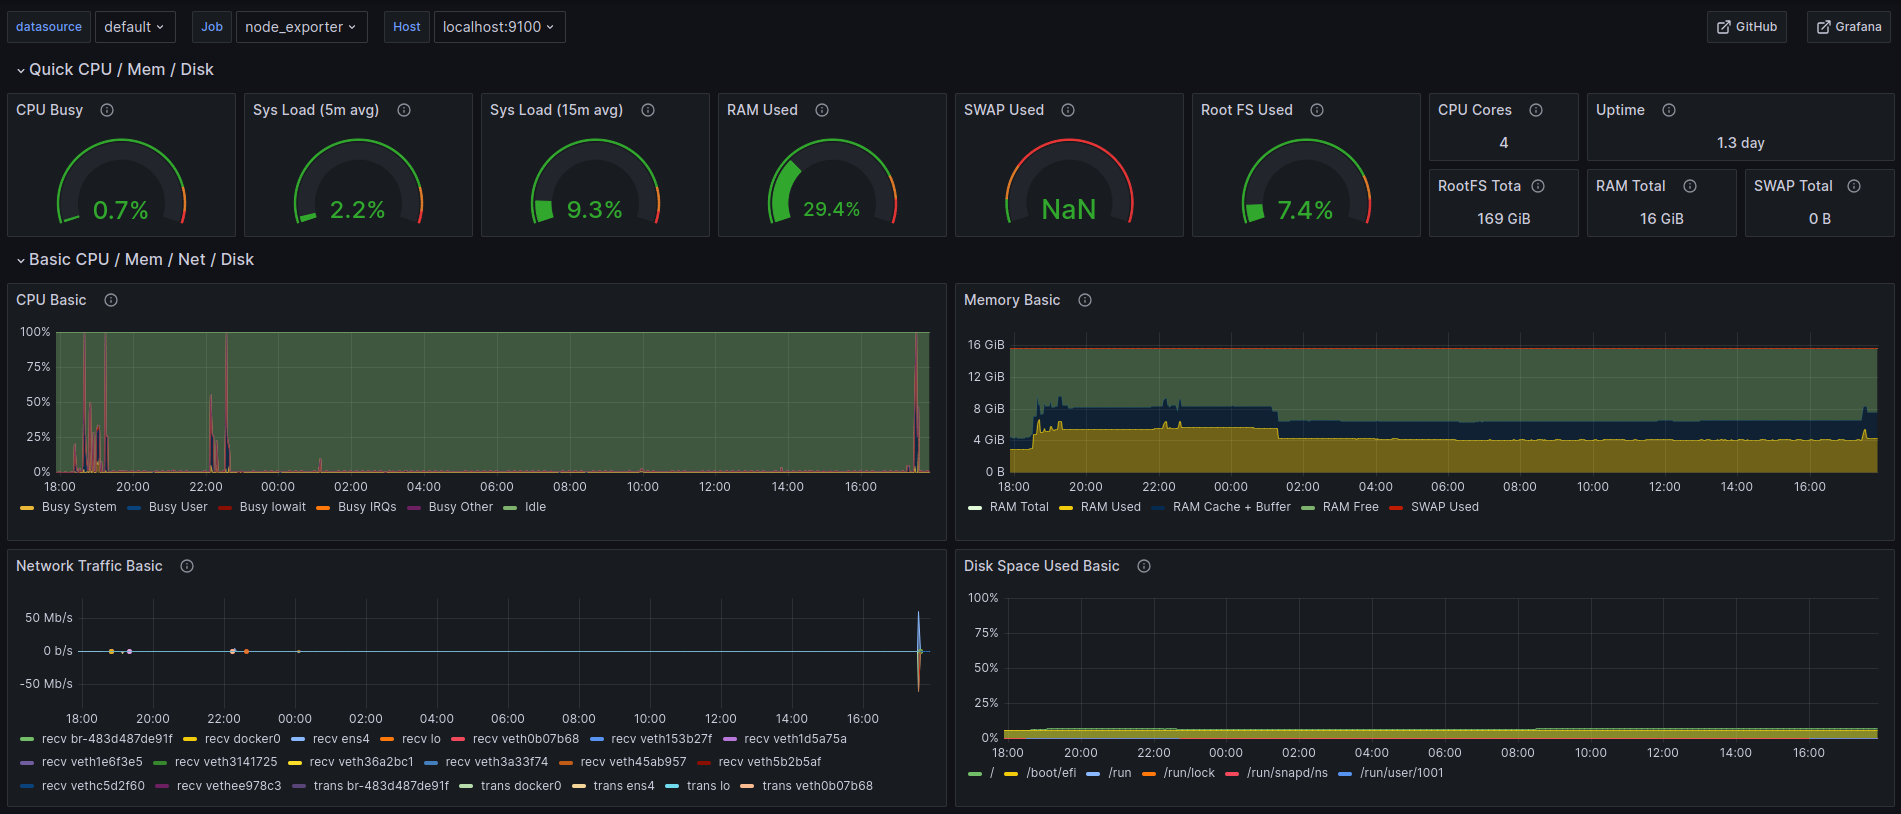
Task: Click the SWAP Total info icon
Action: 1854,186
